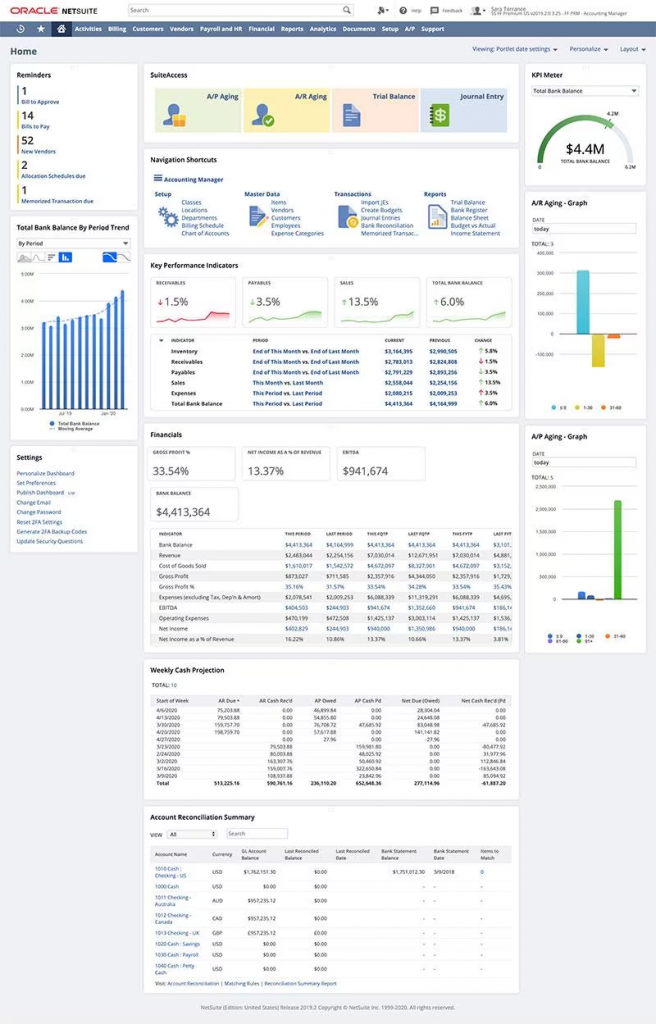Click the A/R Aging 1-30 legend dot
The image size is (656, 1024).
point(577,408)
